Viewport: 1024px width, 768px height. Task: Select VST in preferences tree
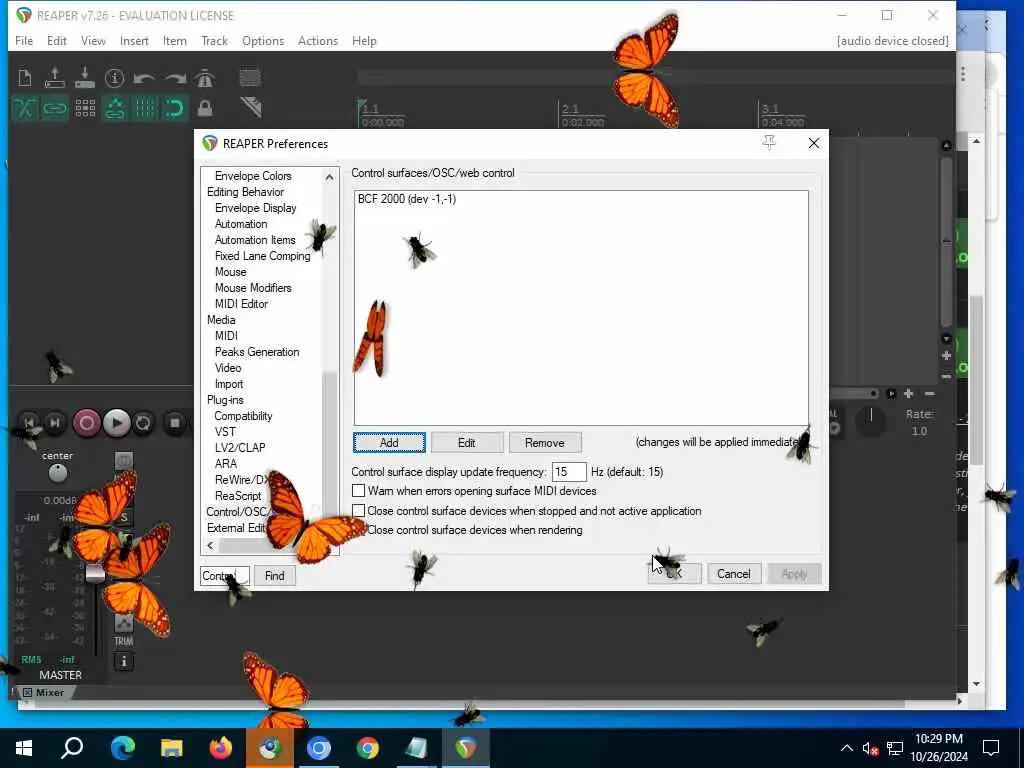click(225, 432)
